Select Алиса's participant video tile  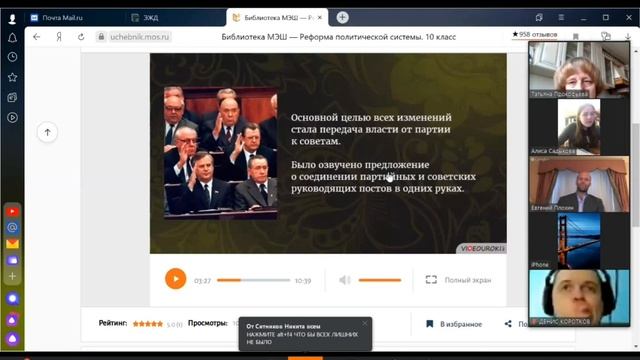[x=579, y=127]
